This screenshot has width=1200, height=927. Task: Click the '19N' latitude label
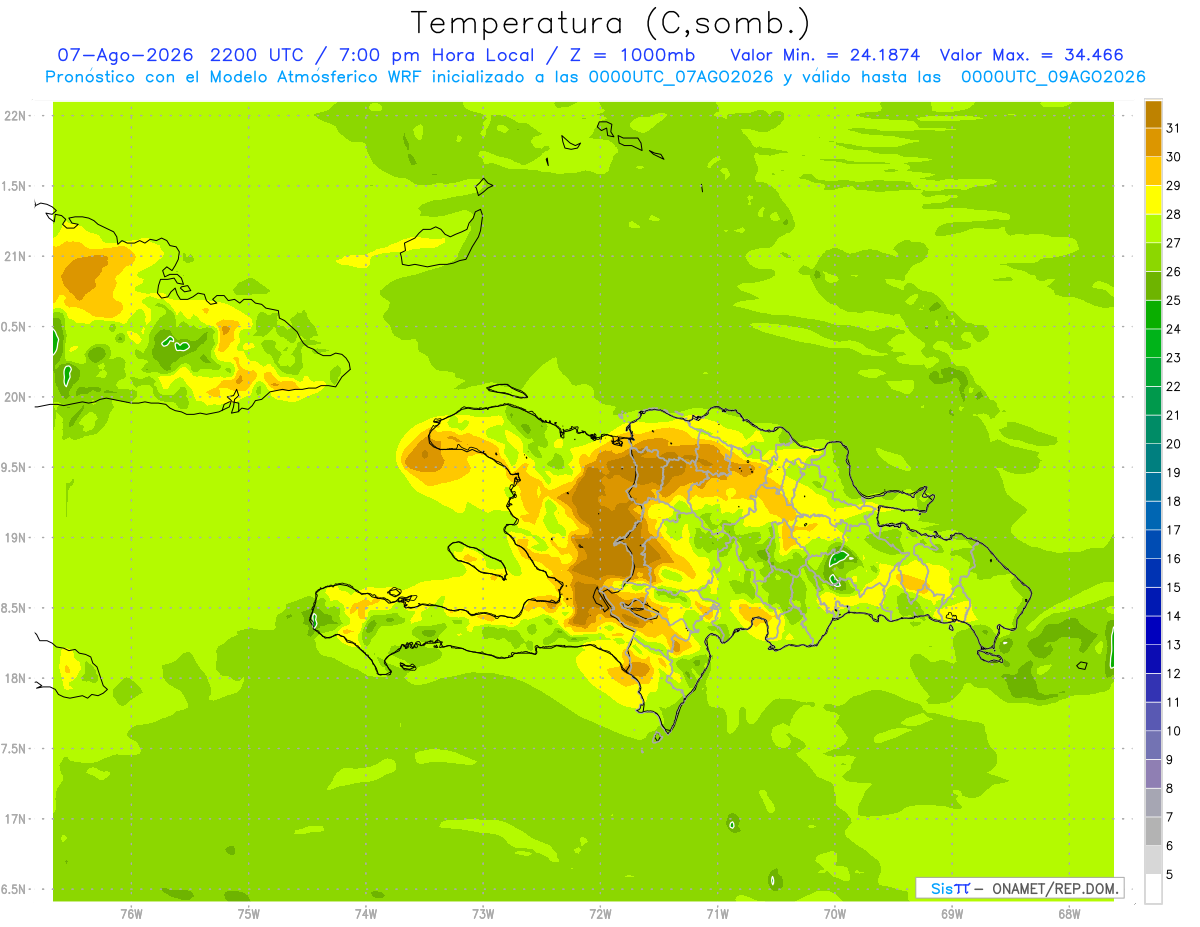14,537
